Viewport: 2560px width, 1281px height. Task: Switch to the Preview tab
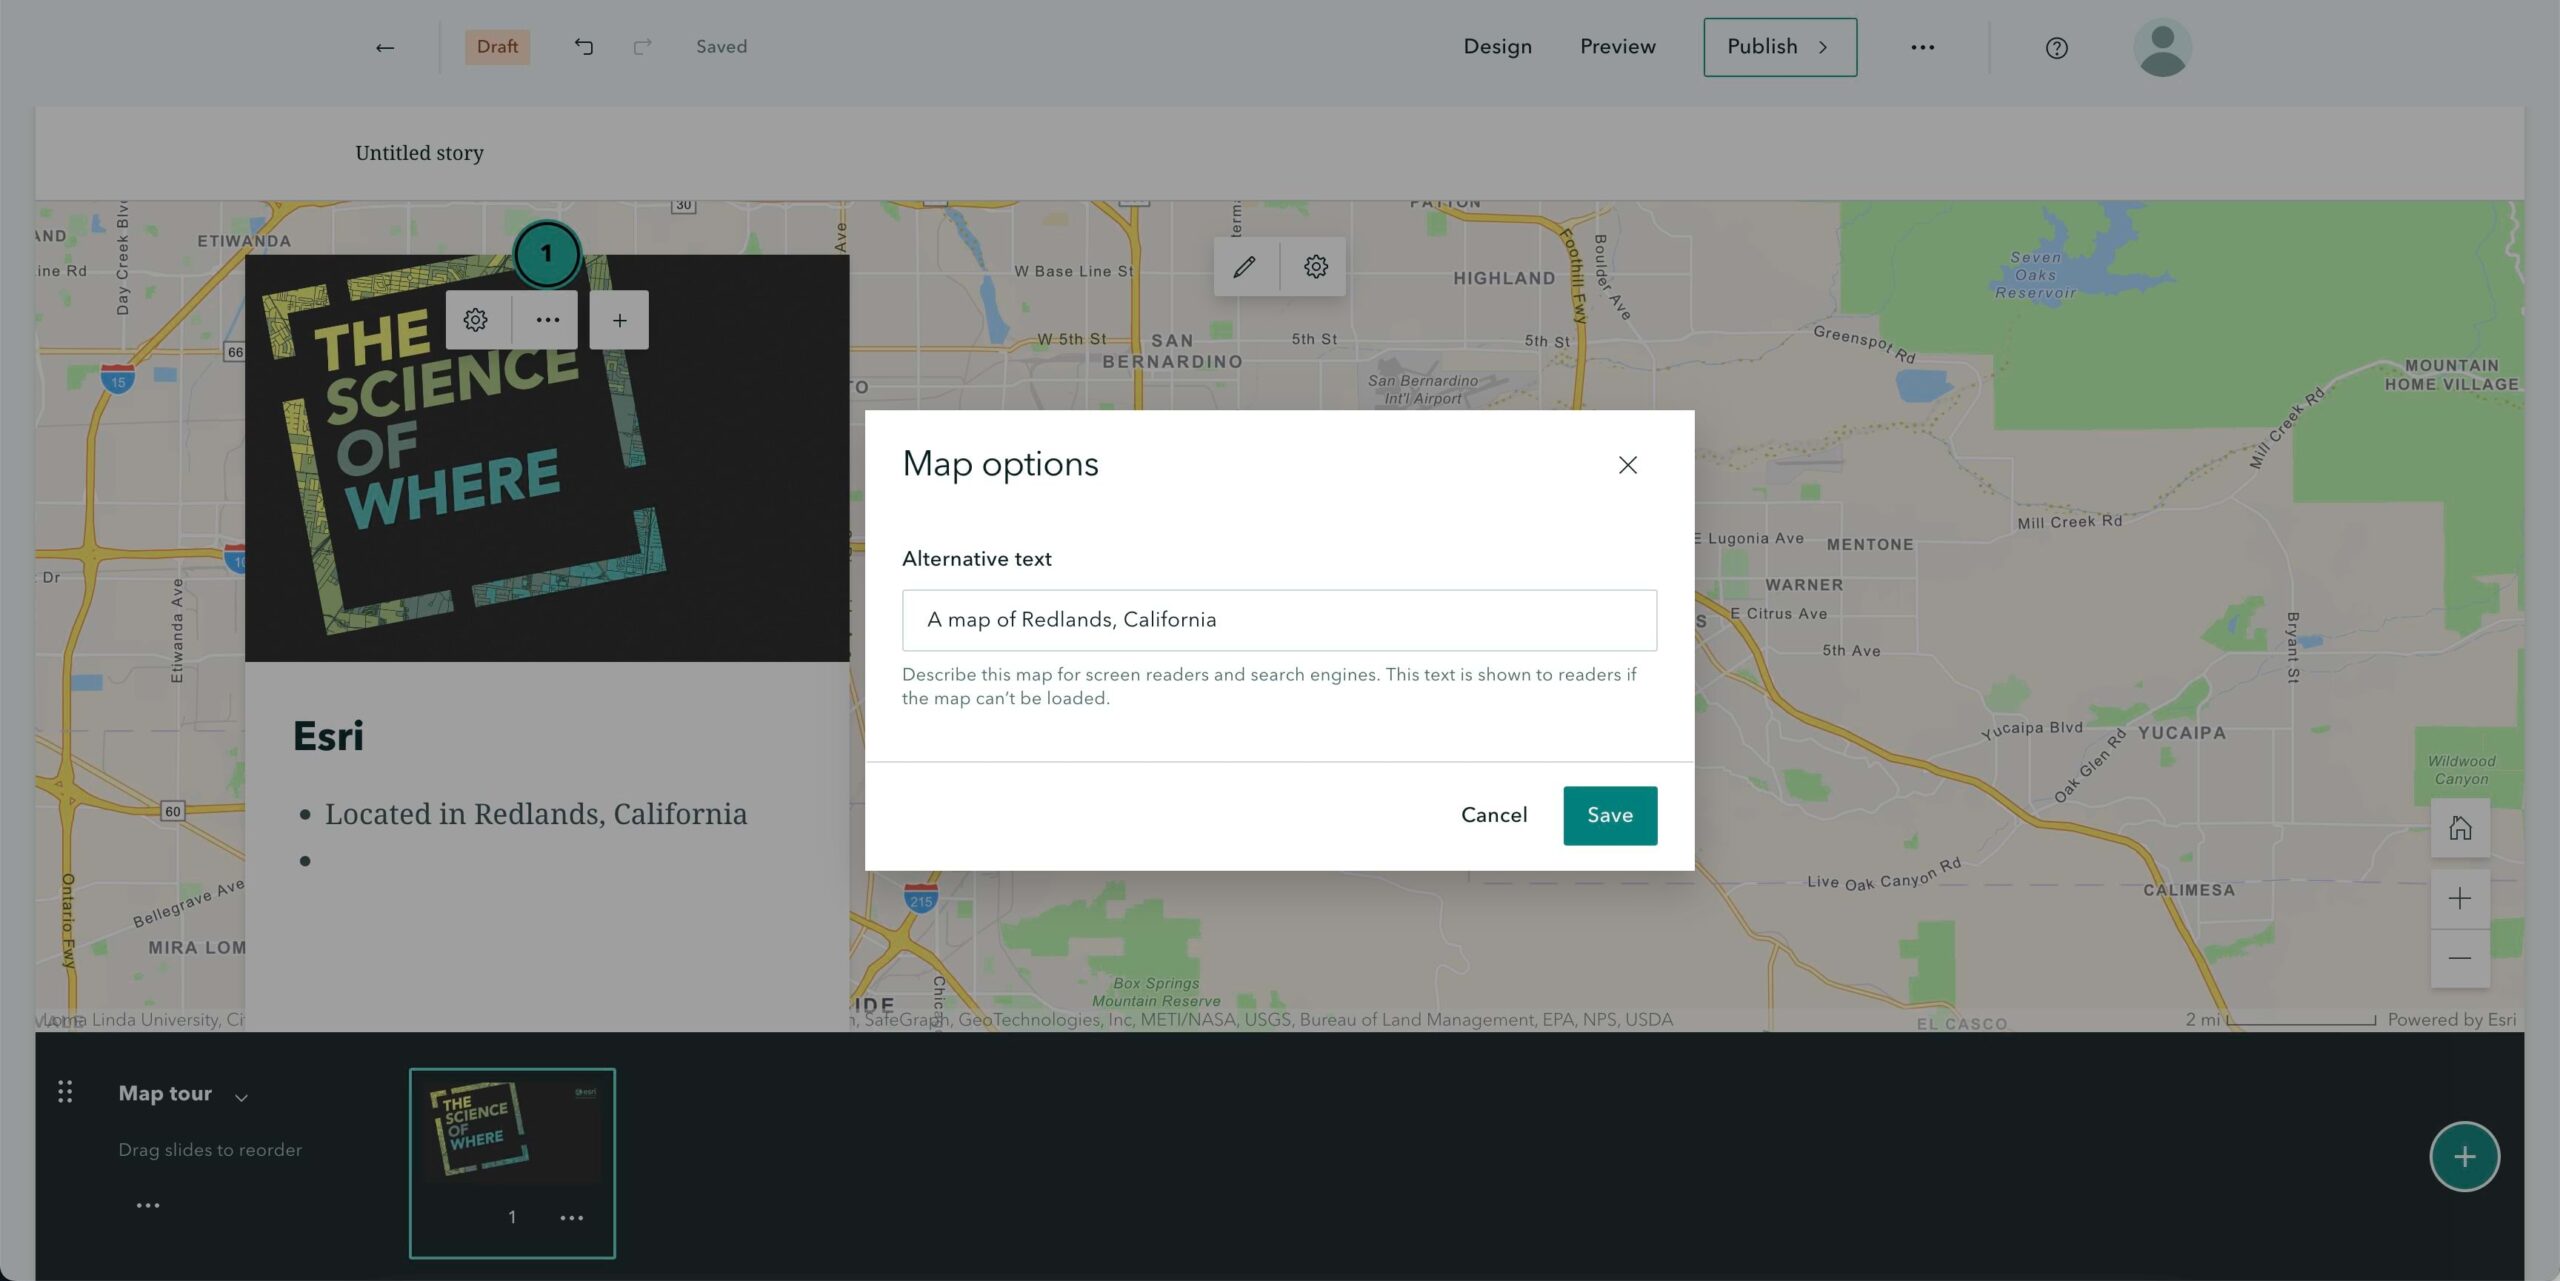click(x=1617, y=46)
